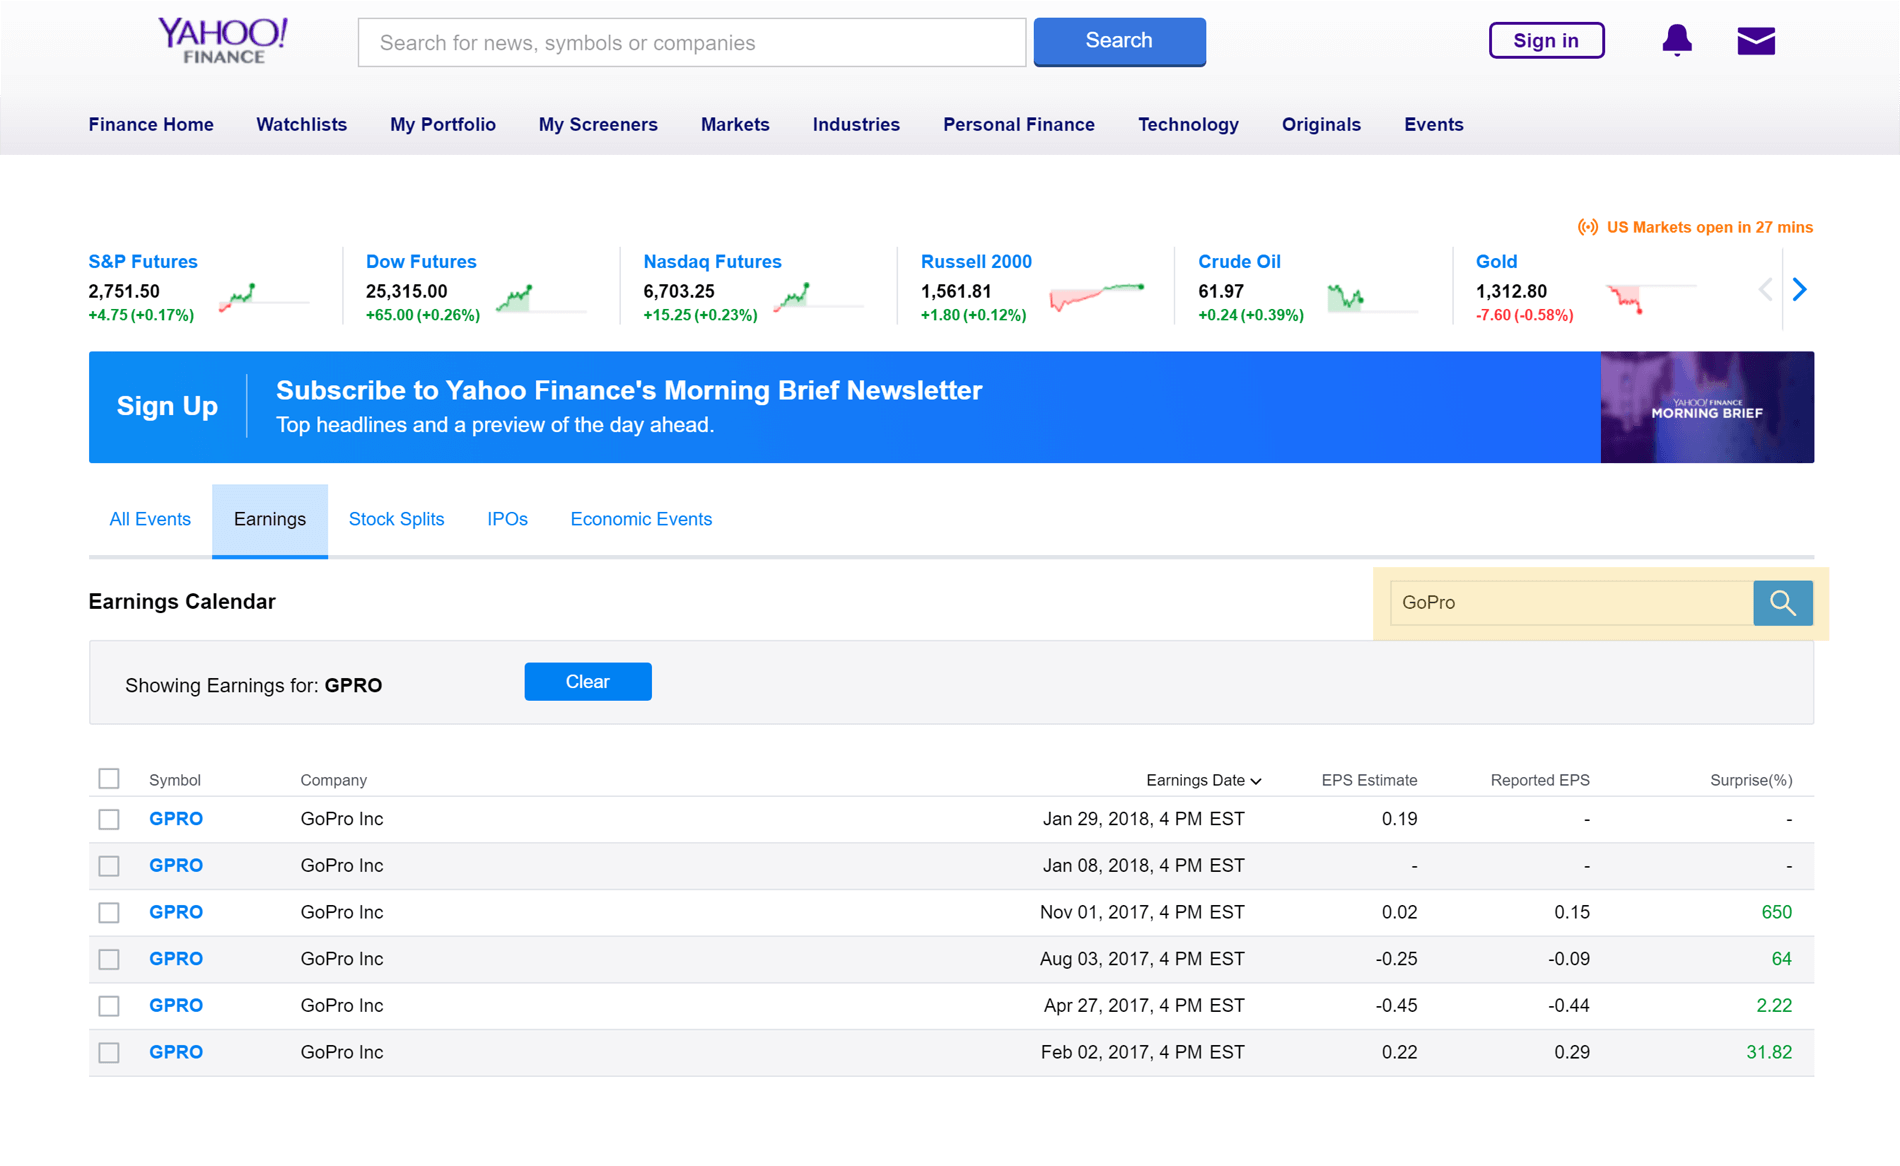Click the Subscribe to Morning Brief Newsletter headline

(x=629, y=390)
